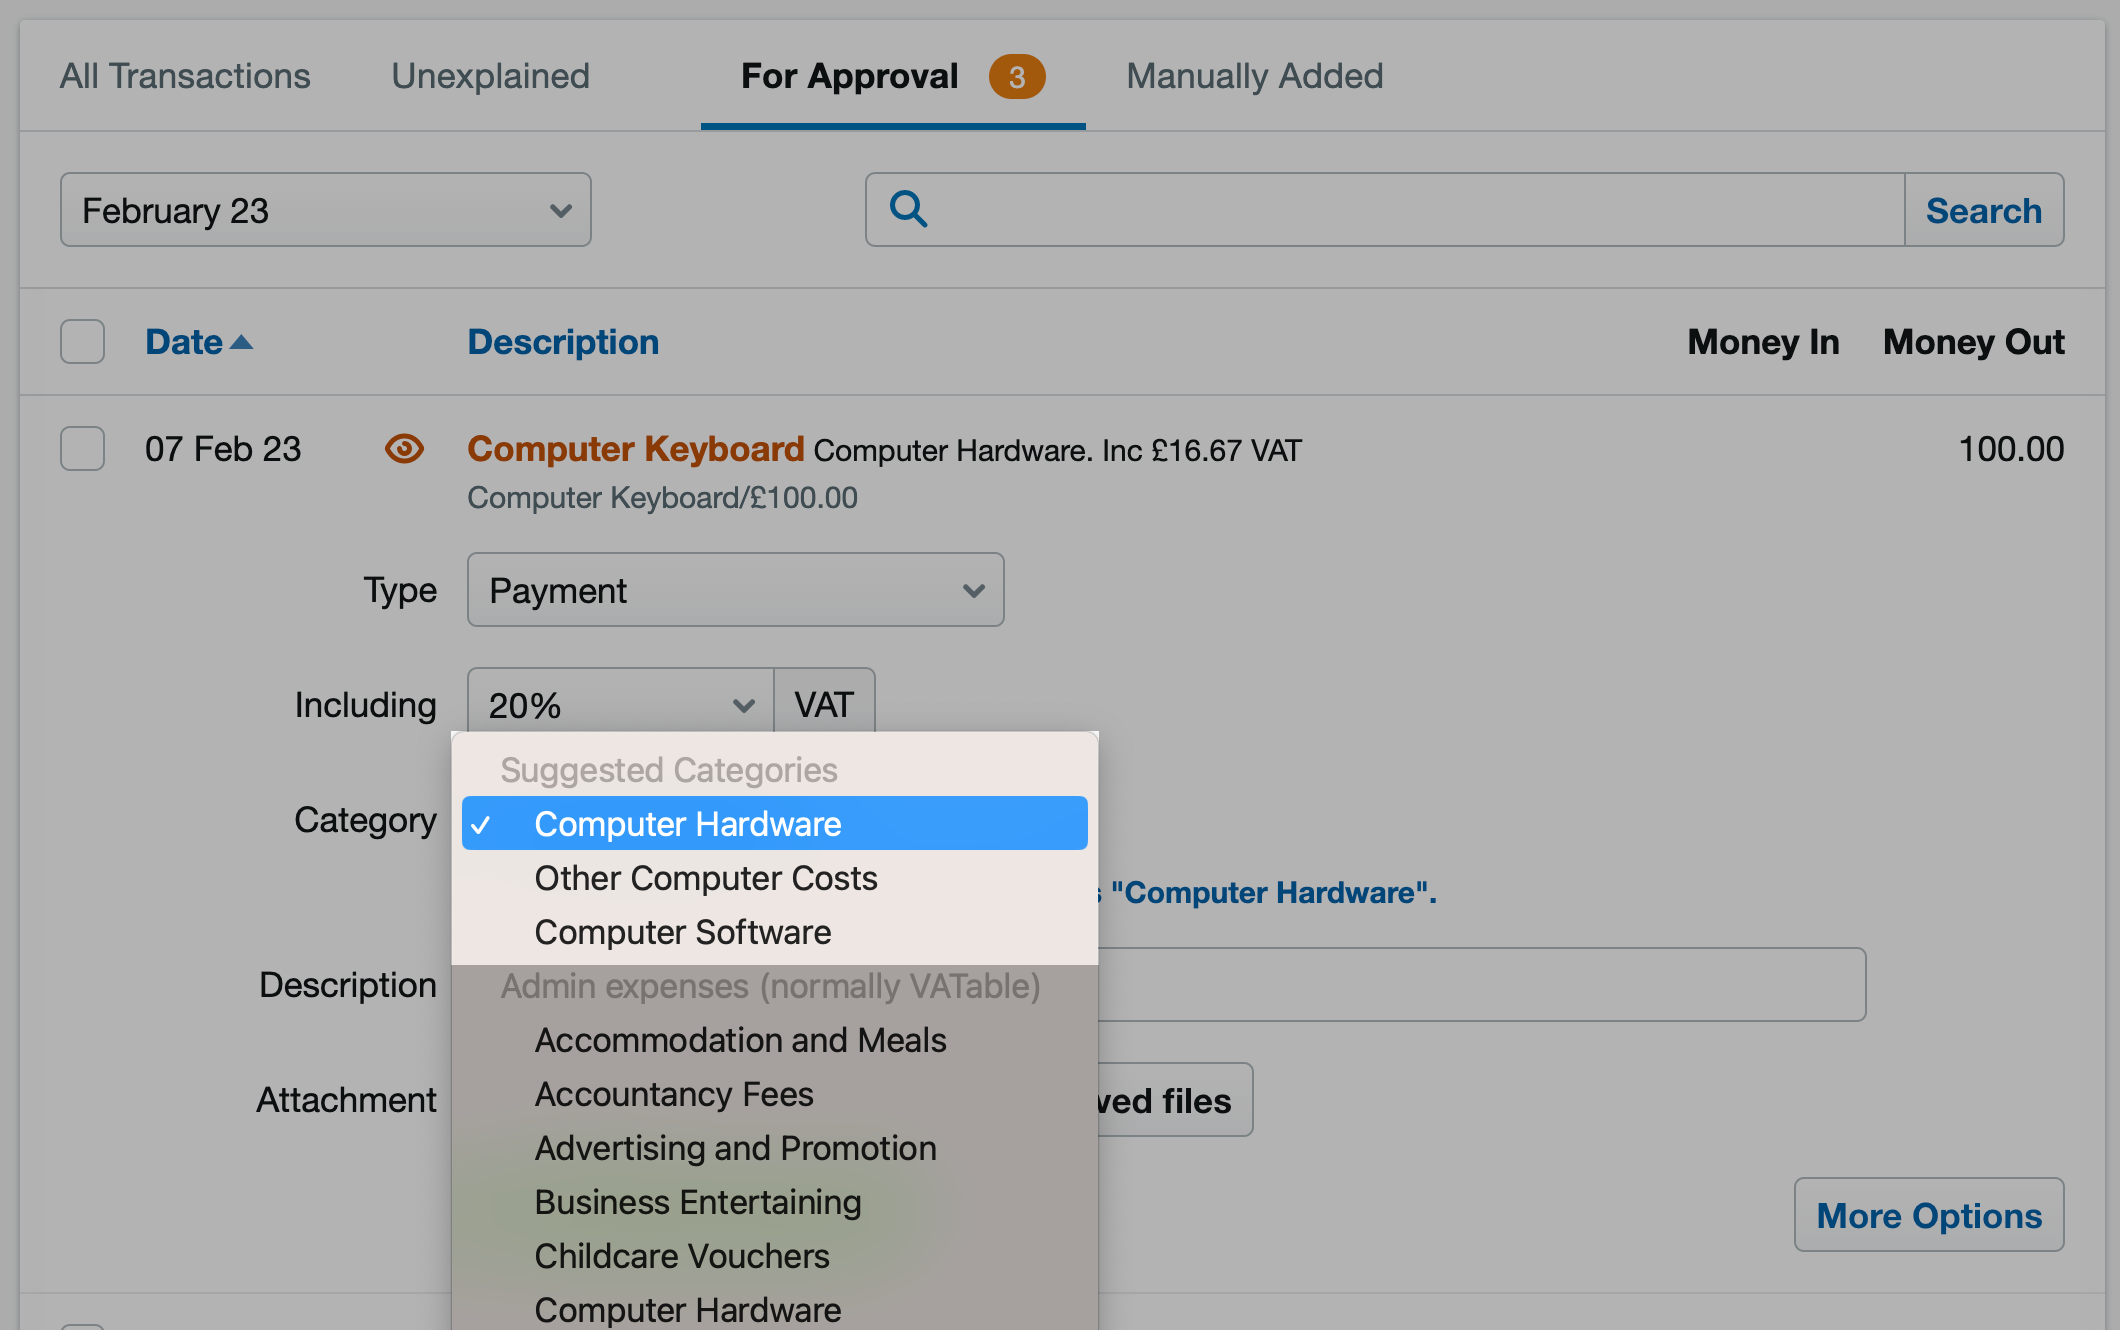Click the 07 Feb 23 date text

pos(223,449)
